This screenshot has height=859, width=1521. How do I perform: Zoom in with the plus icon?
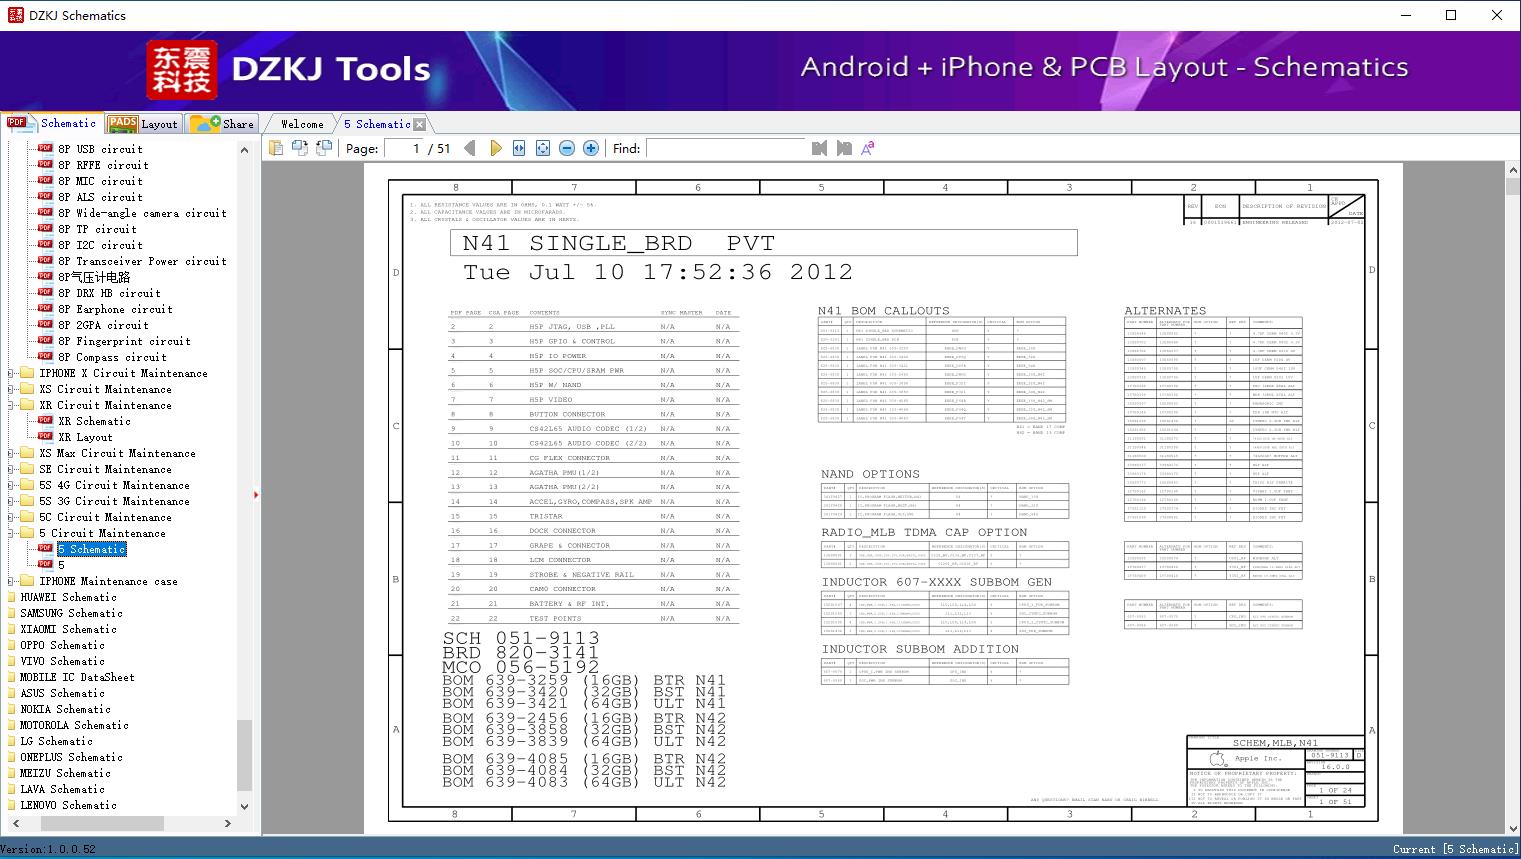click(591, 148)
